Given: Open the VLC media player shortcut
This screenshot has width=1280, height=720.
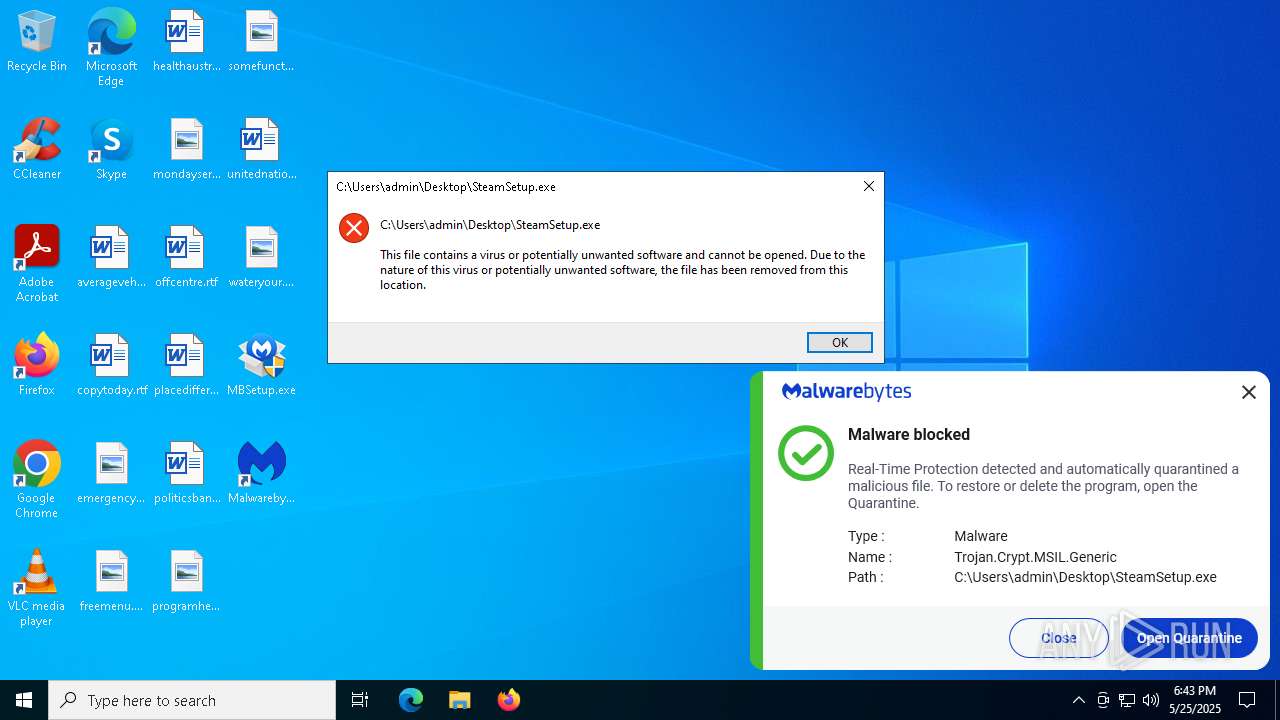Looking at the screenshot, I should coord(37,587).
